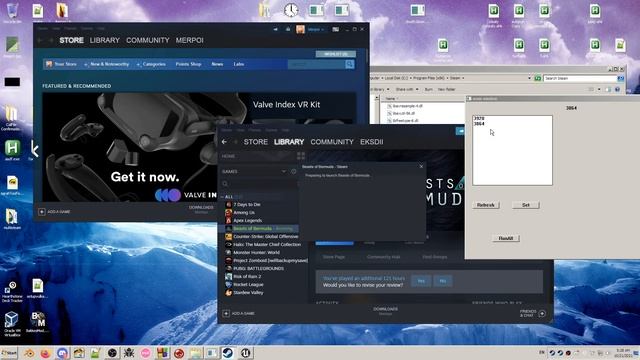
Task: Open the Oracle VM VirtualBox desktop icon
Action: (12, 324)
